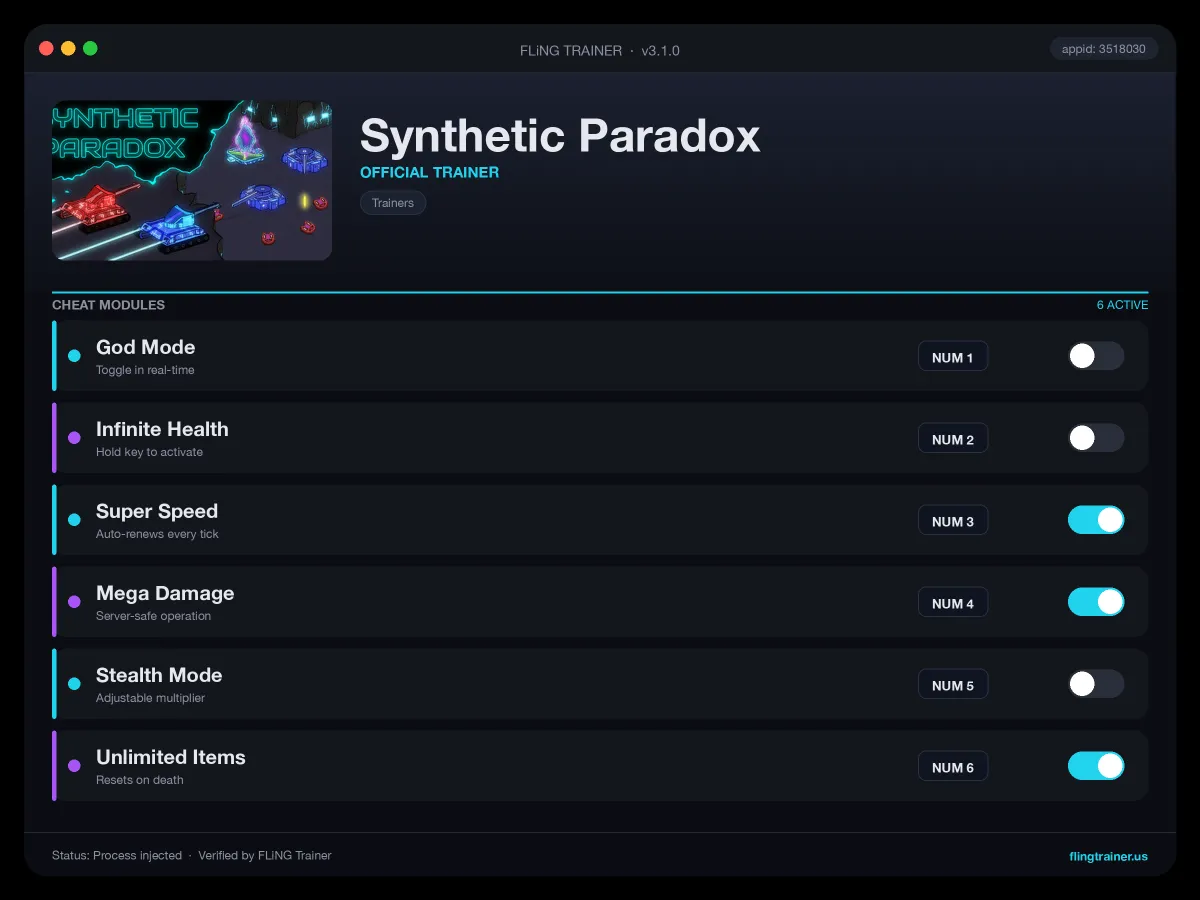Turn on the Stealth Mode switch
Image resolution: width=1200 pixels, height=900 pixels.
pos(1096,684)
